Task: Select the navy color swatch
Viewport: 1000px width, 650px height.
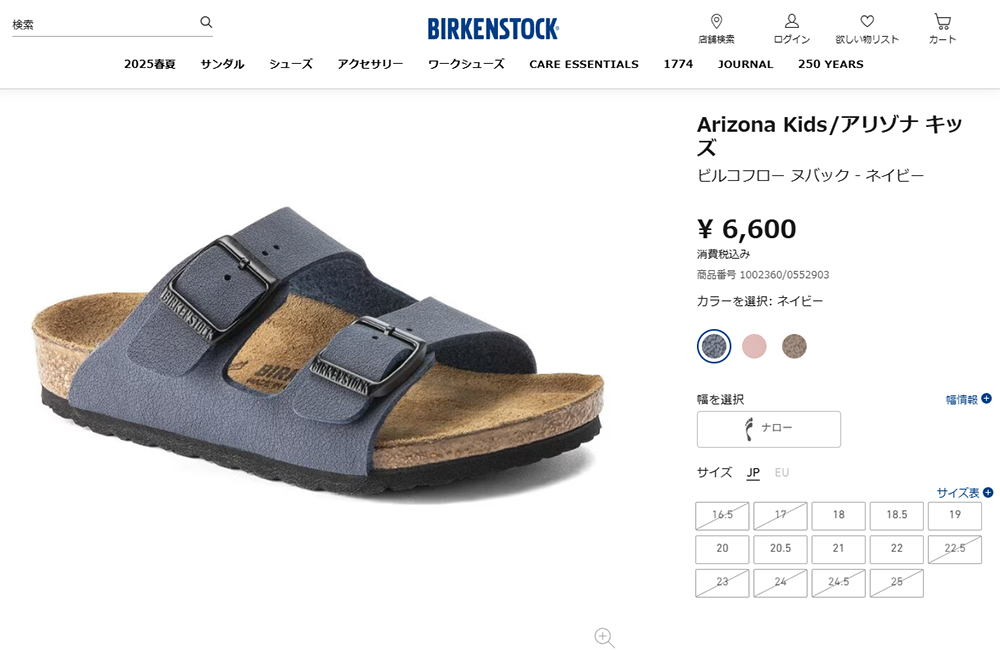Action: point(714,346)
